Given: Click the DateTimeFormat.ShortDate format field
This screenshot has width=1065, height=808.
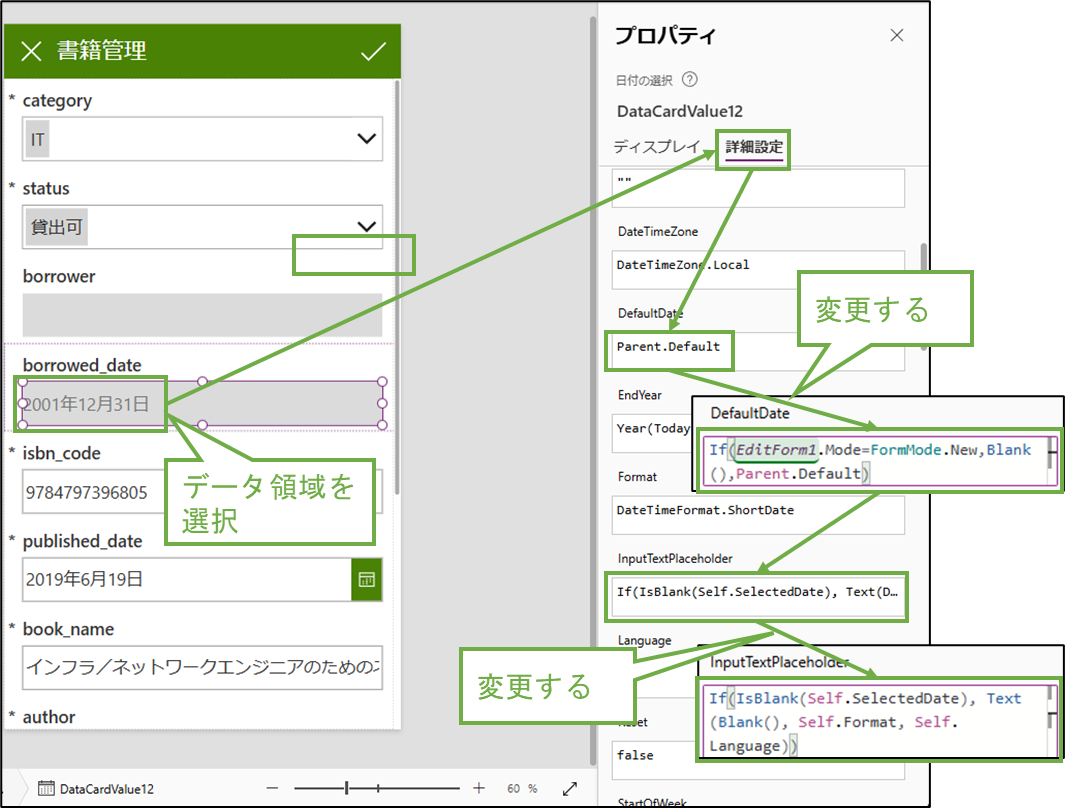Looking at the screenshot, I should click(x=758, y=515).
